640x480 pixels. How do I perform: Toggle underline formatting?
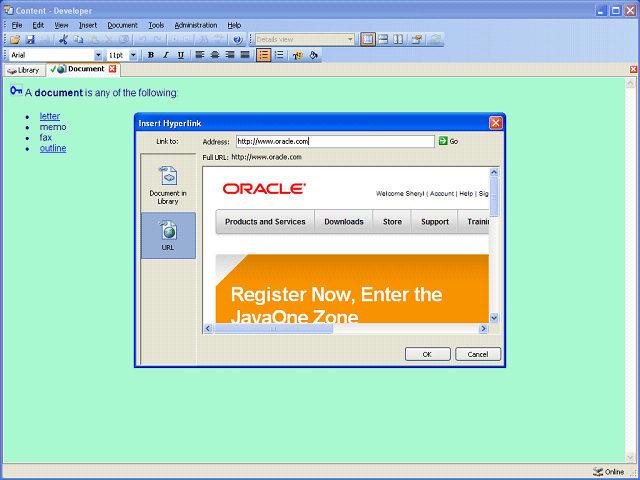coord(181,55)
